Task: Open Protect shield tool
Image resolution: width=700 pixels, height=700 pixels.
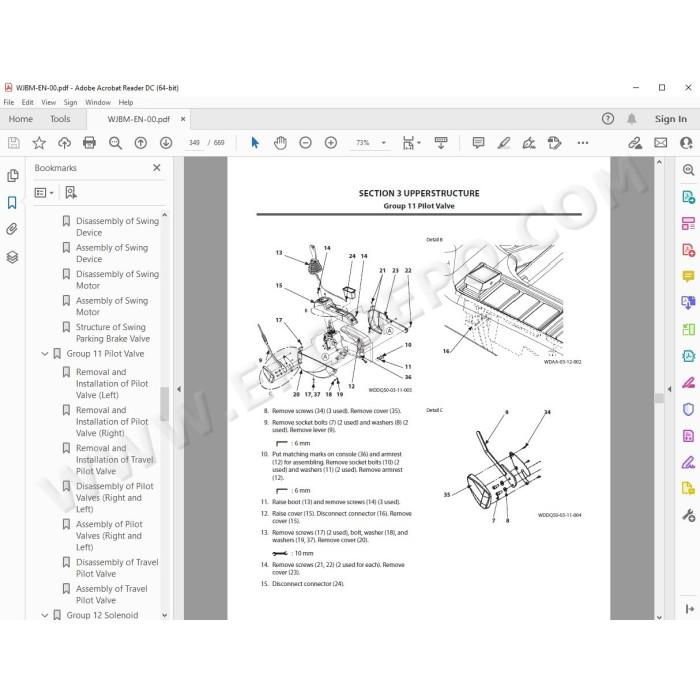Action: pyautogui.click(x=688, y=409)
